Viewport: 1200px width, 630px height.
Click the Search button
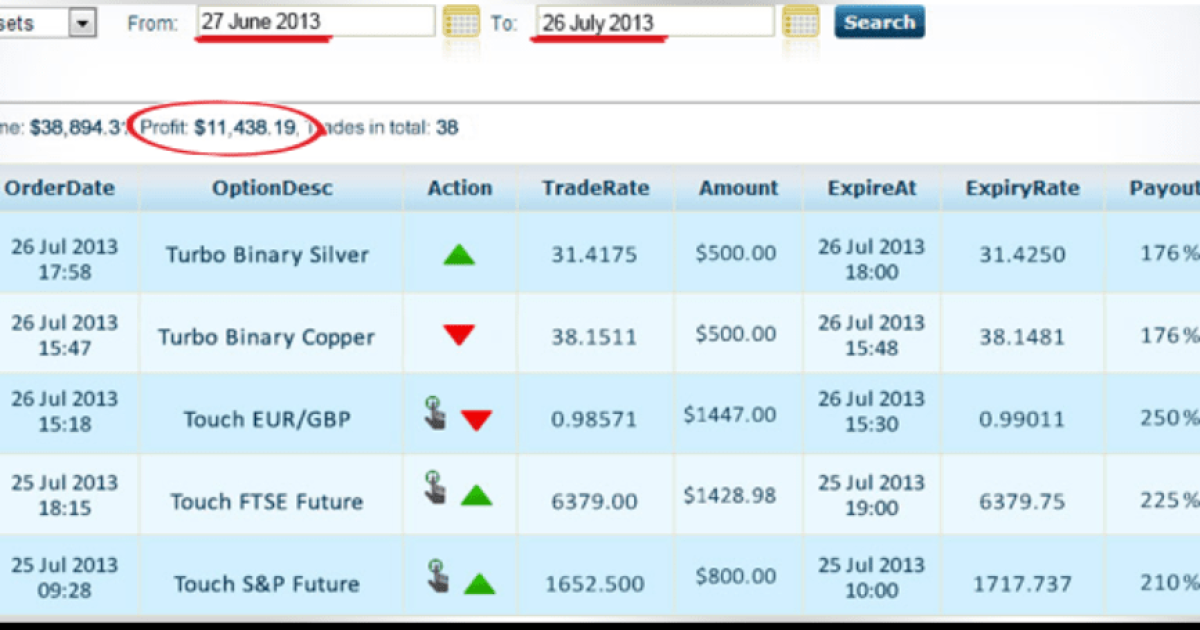(879, 22)
